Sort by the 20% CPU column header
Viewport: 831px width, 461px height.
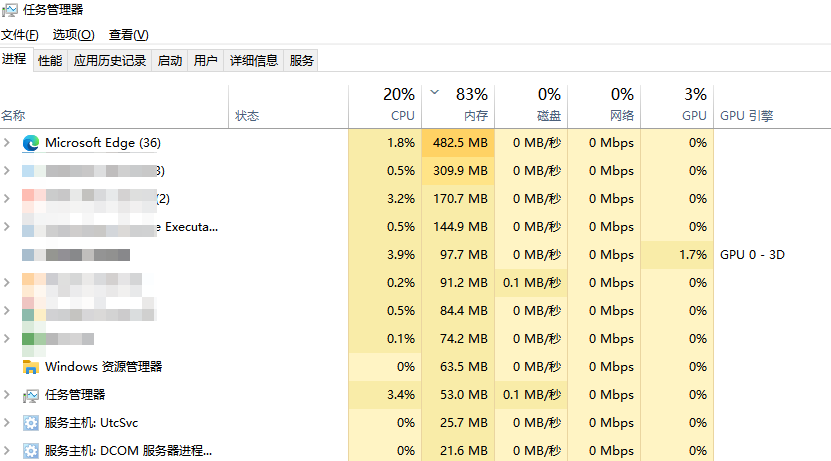pos(385,107)
